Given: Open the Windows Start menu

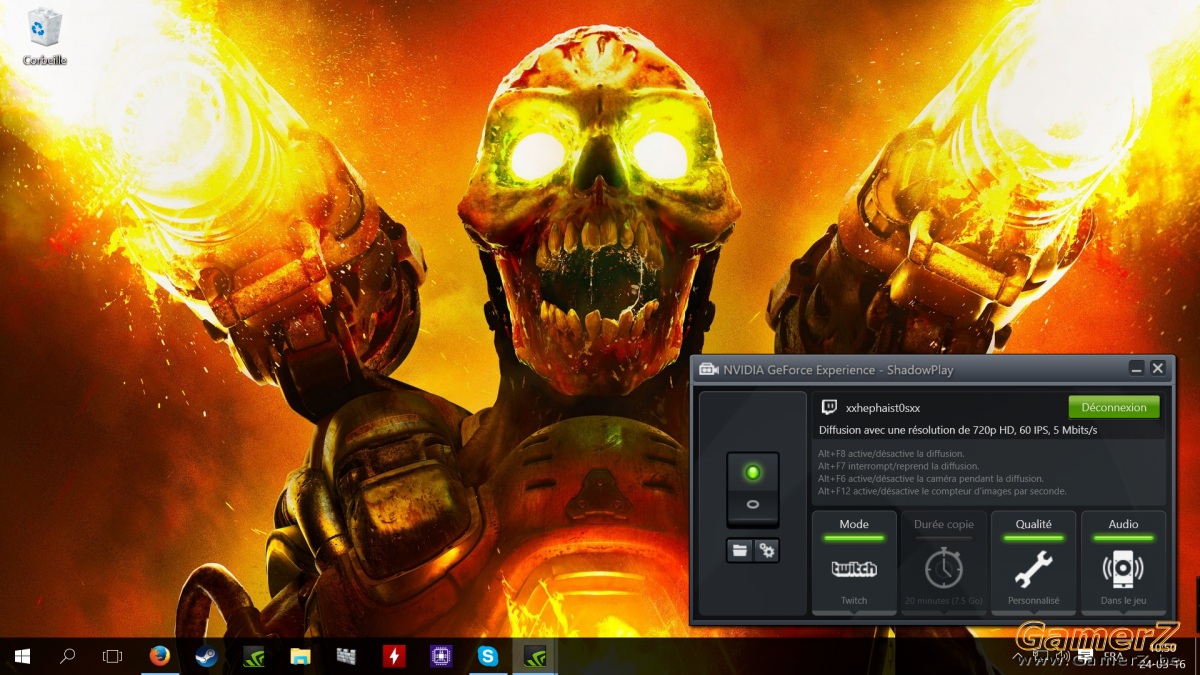Looking at the screenshot, I should (22, 656).
